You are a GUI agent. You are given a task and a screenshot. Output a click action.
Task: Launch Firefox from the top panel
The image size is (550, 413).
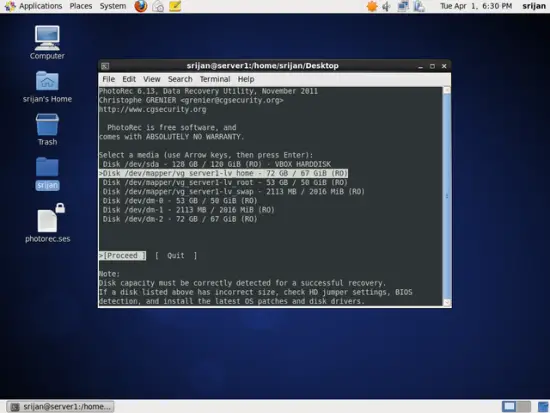[141, 6]
